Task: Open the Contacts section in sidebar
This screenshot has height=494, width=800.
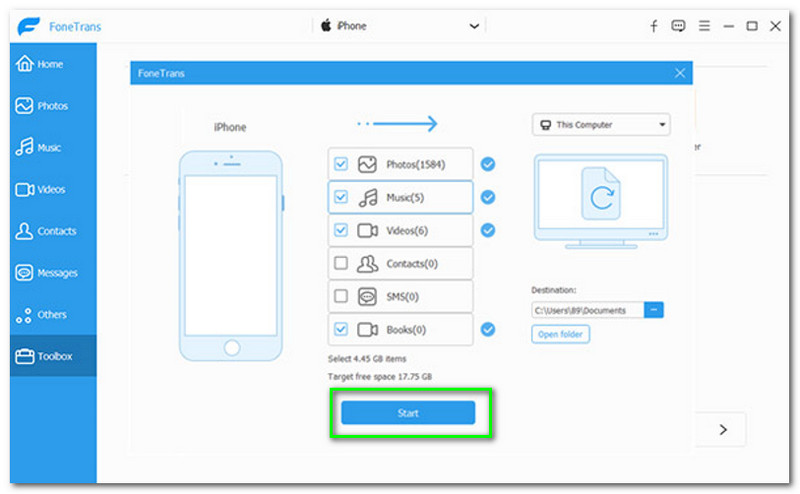Action: pos(53,231)
